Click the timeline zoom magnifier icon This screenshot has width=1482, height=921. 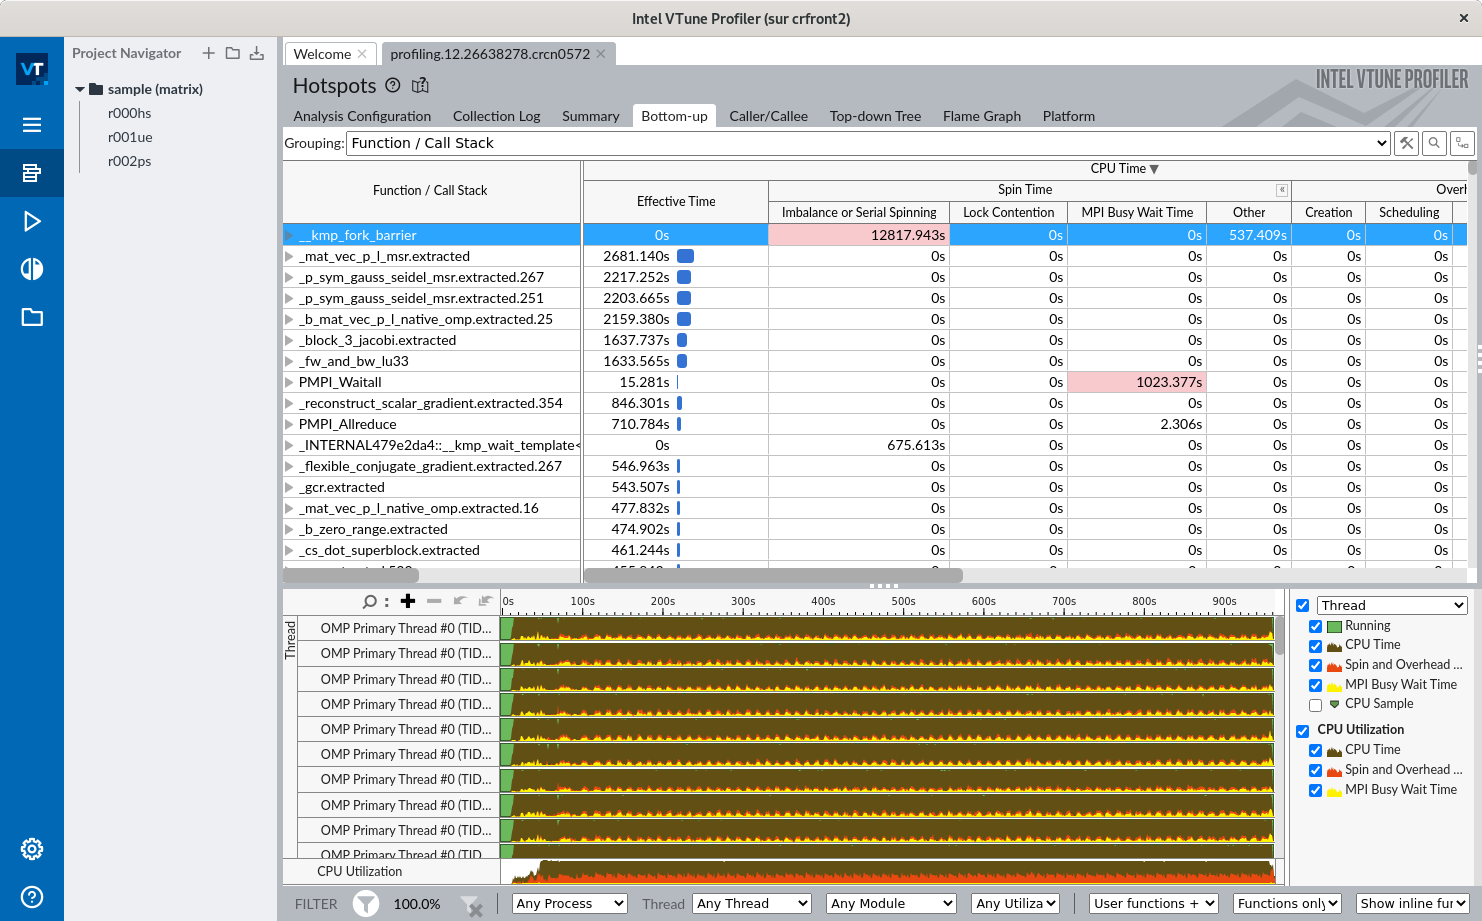372,601
